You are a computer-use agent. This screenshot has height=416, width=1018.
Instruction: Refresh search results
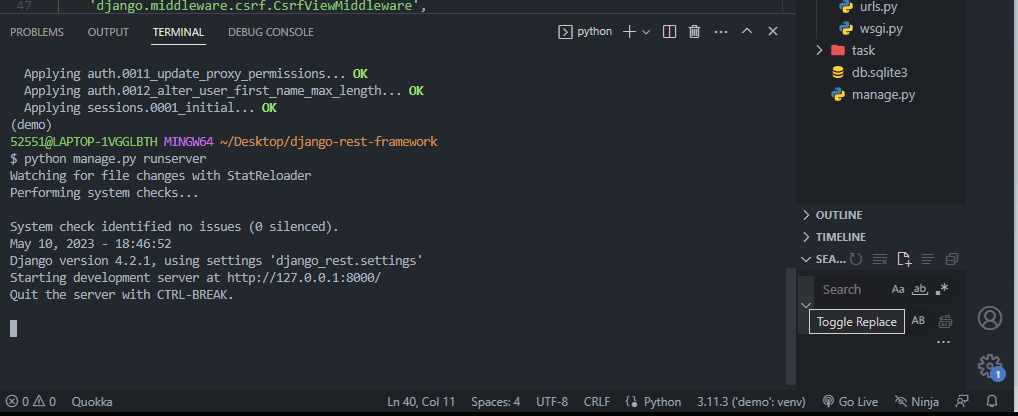click(x=856, y=260)
